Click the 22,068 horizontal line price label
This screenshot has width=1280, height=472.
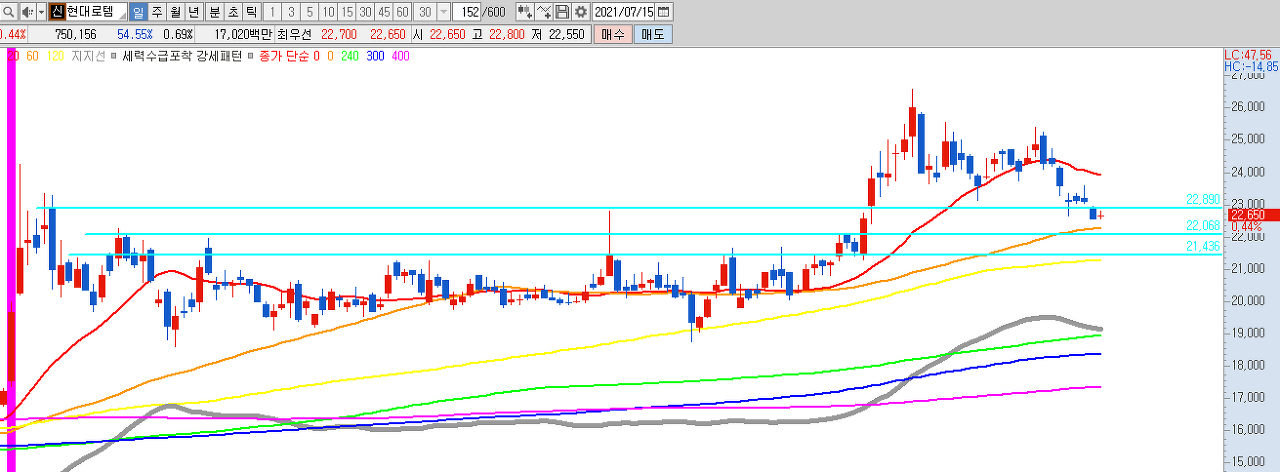click(x=1203, y=225)
